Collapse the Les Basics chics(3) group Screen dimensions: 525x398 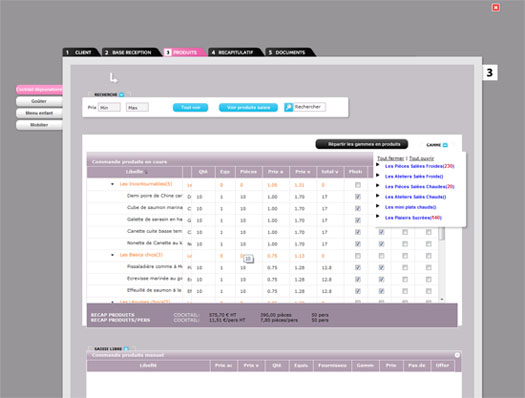tap(112, 255)
